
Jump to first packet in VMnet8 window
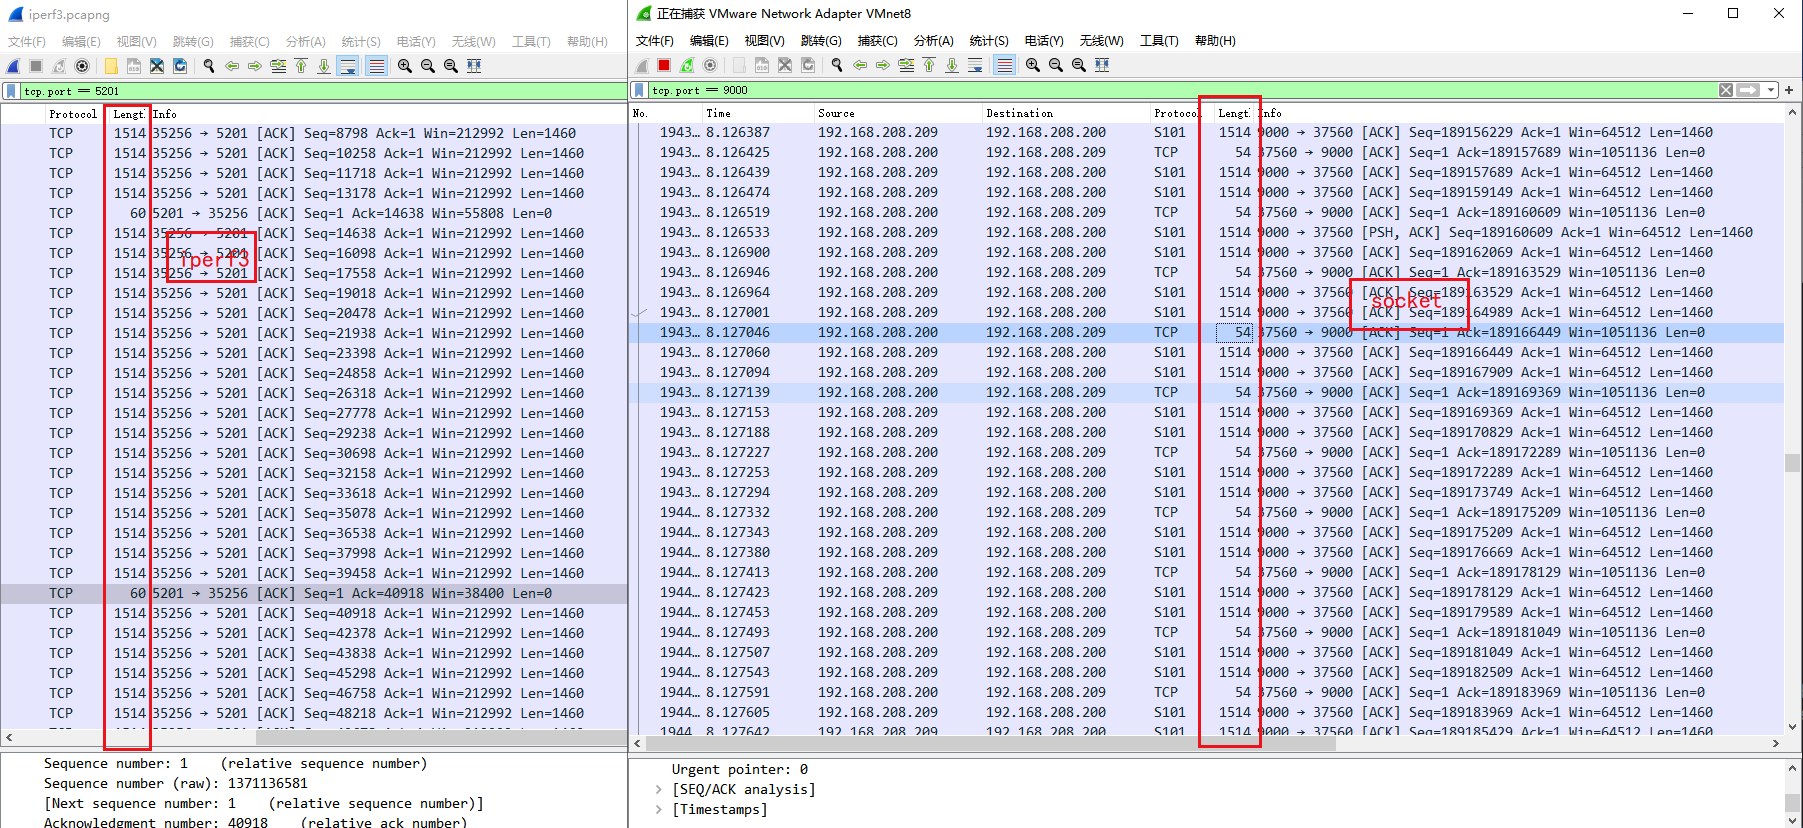(929, 65)
